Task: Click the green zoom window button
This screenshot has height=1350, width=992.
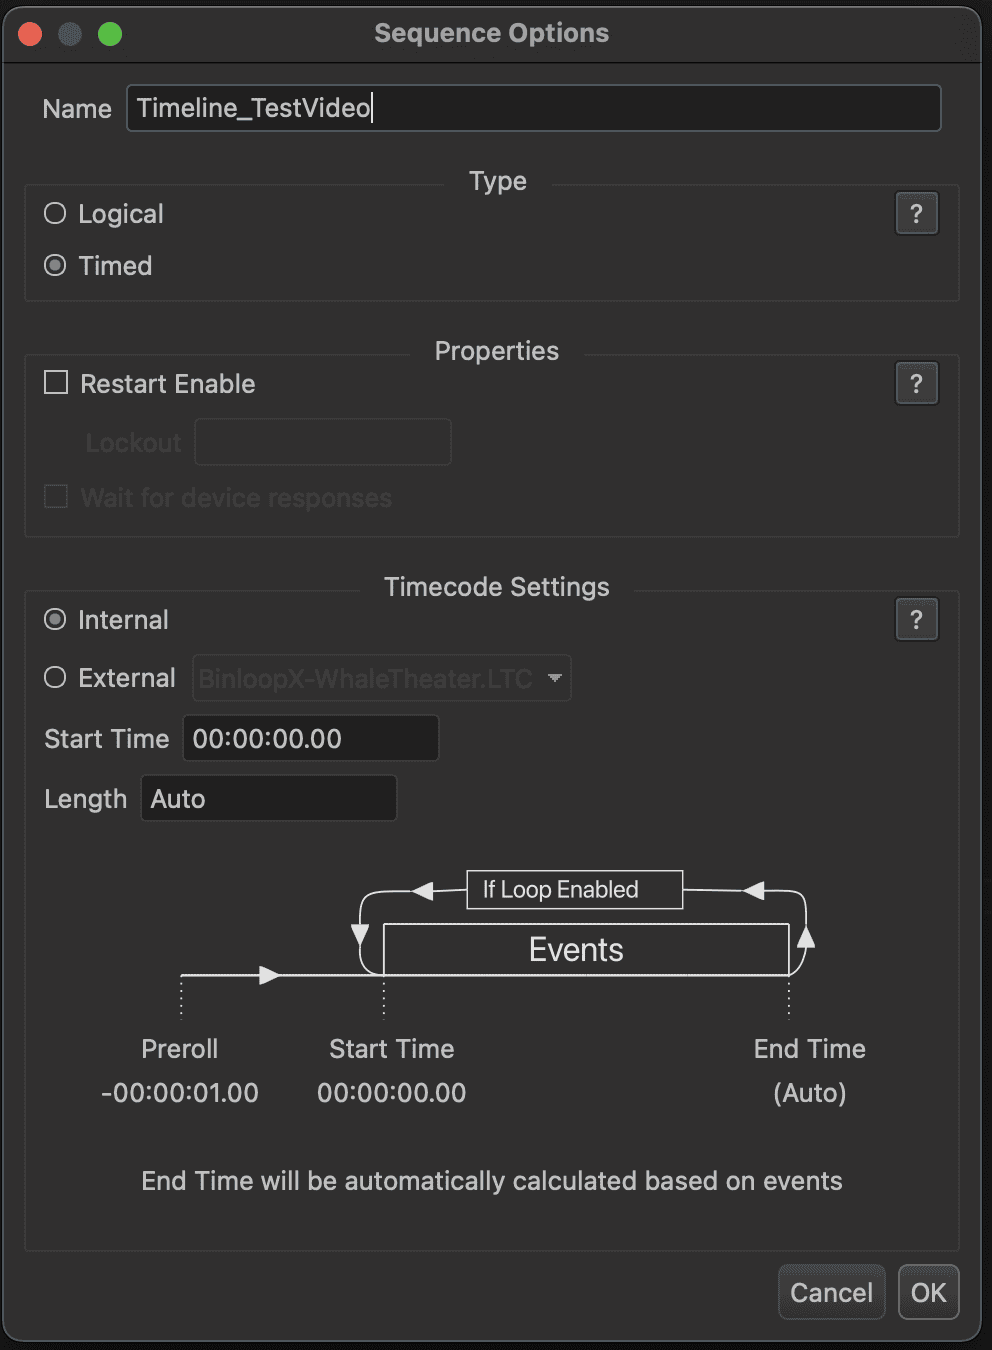Action: click(110, 34)
